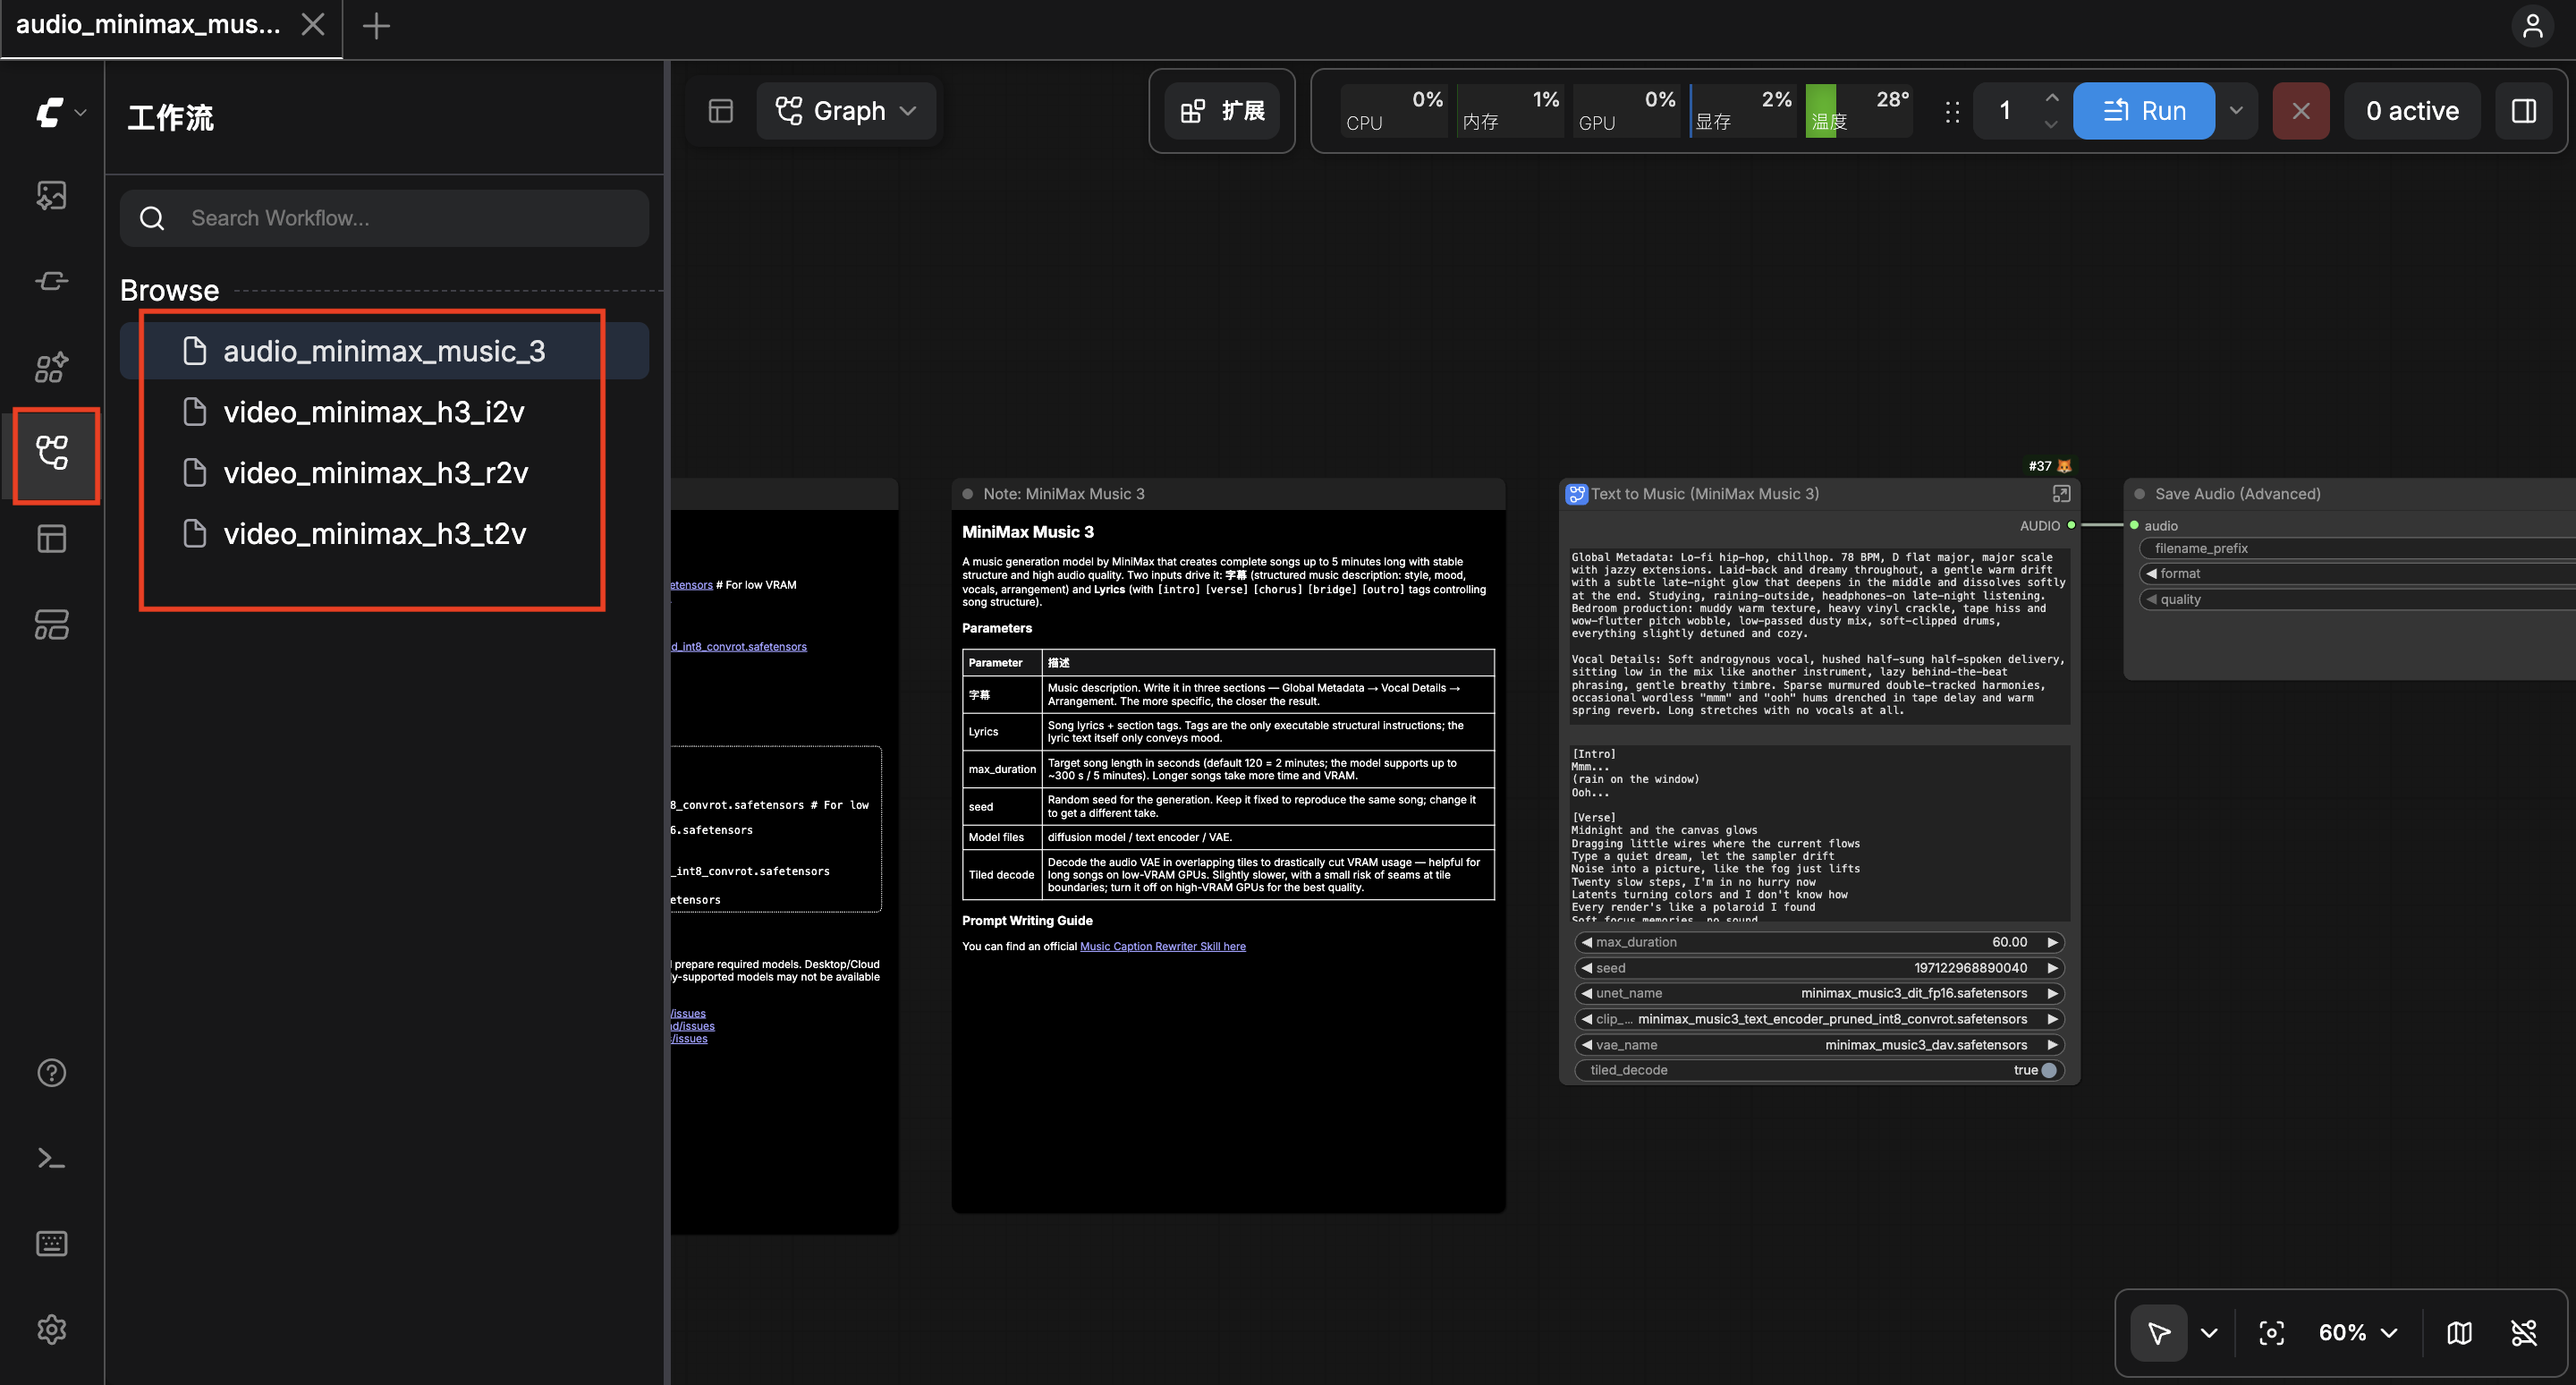Expand the Run options chevron
The width and height of the screenshot is (2576, 1385).
(2236, 111)
